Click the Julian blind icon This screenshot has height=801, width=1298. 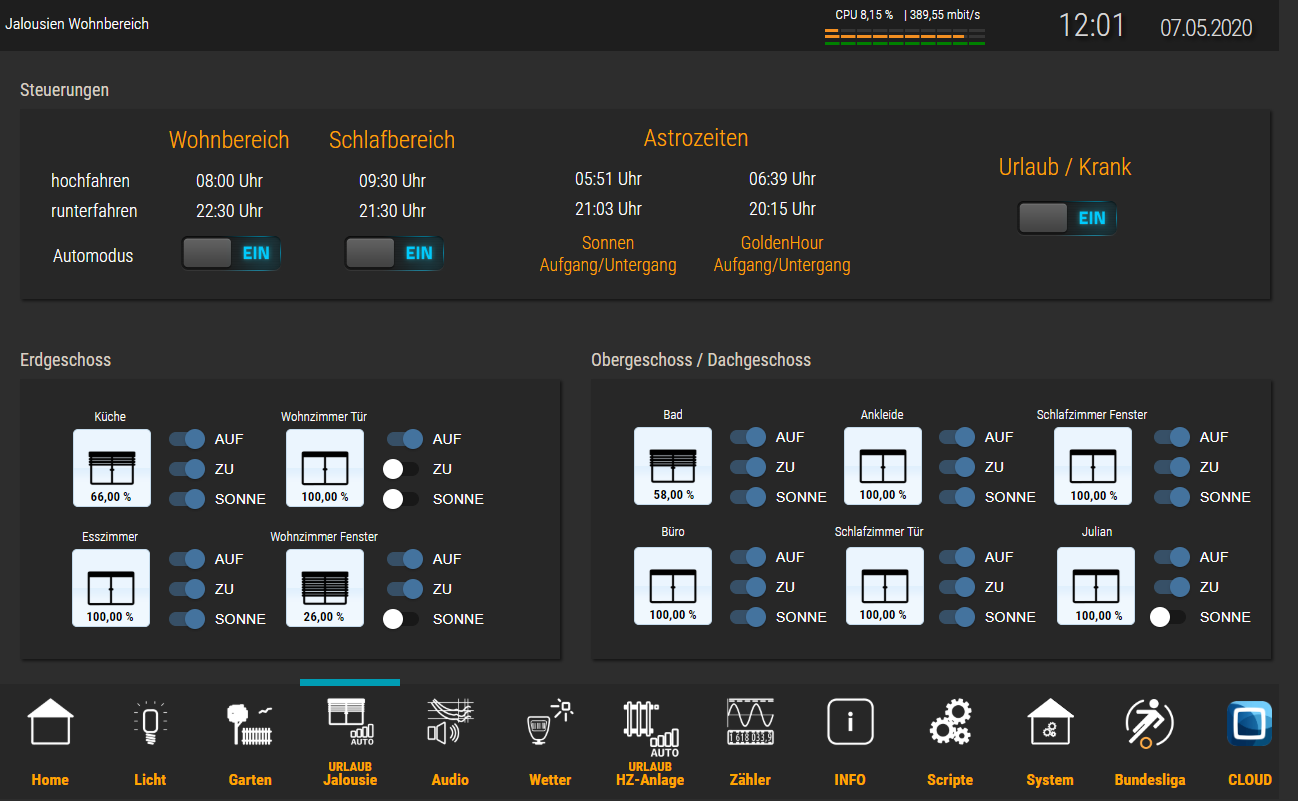(x=1096, y=586)
